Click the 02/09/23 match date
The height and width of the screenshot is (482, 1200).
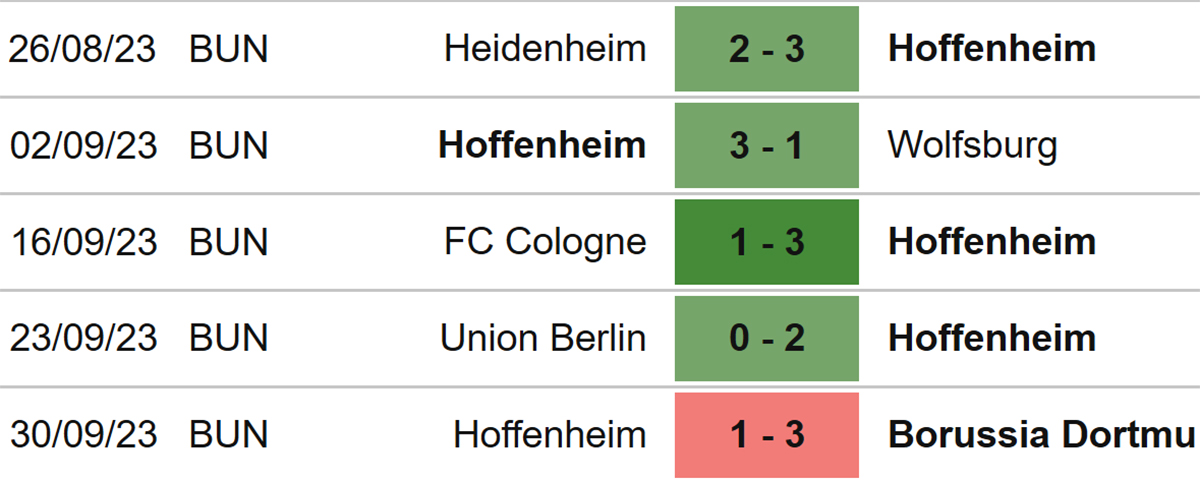pyautogui.click(x=83, y=146)
